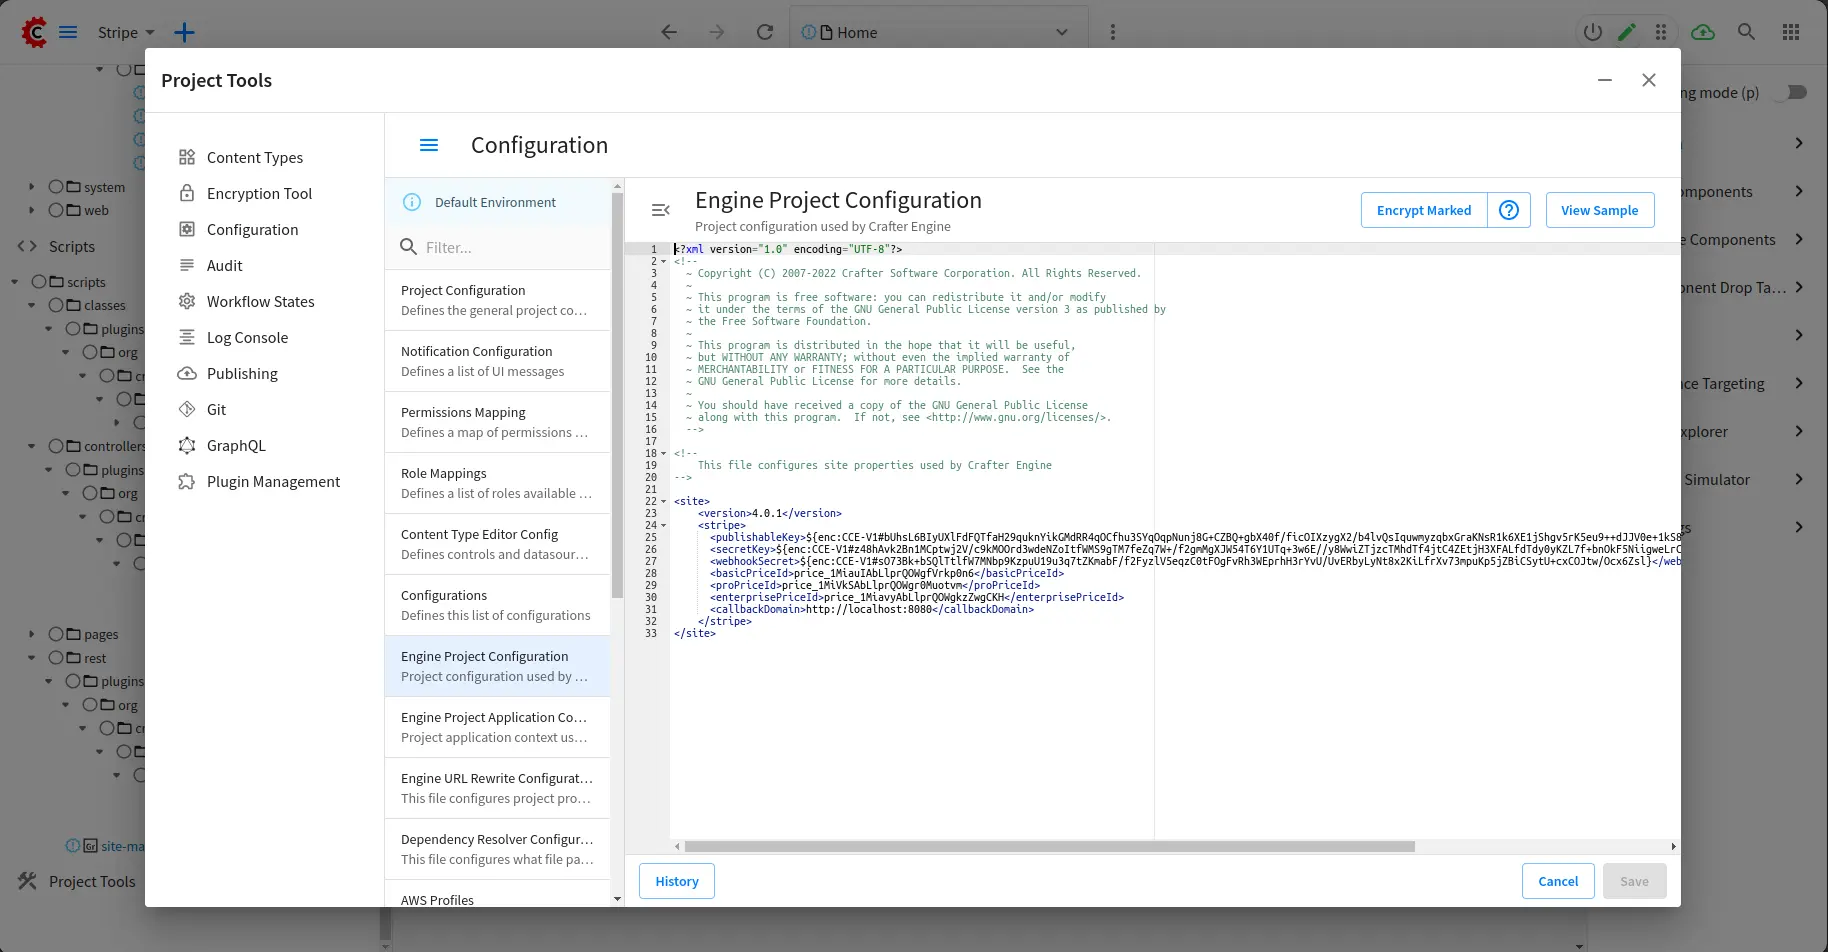
Task: Click the Publishing cloud icon
Action: pos(187,373)
